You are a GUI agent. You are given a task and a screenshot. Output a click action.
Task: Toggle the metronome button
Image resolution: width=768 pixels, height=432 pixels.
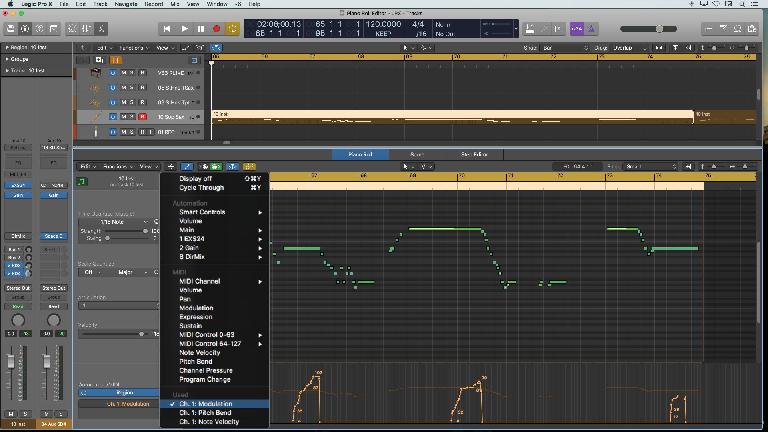tap(591, 29)
